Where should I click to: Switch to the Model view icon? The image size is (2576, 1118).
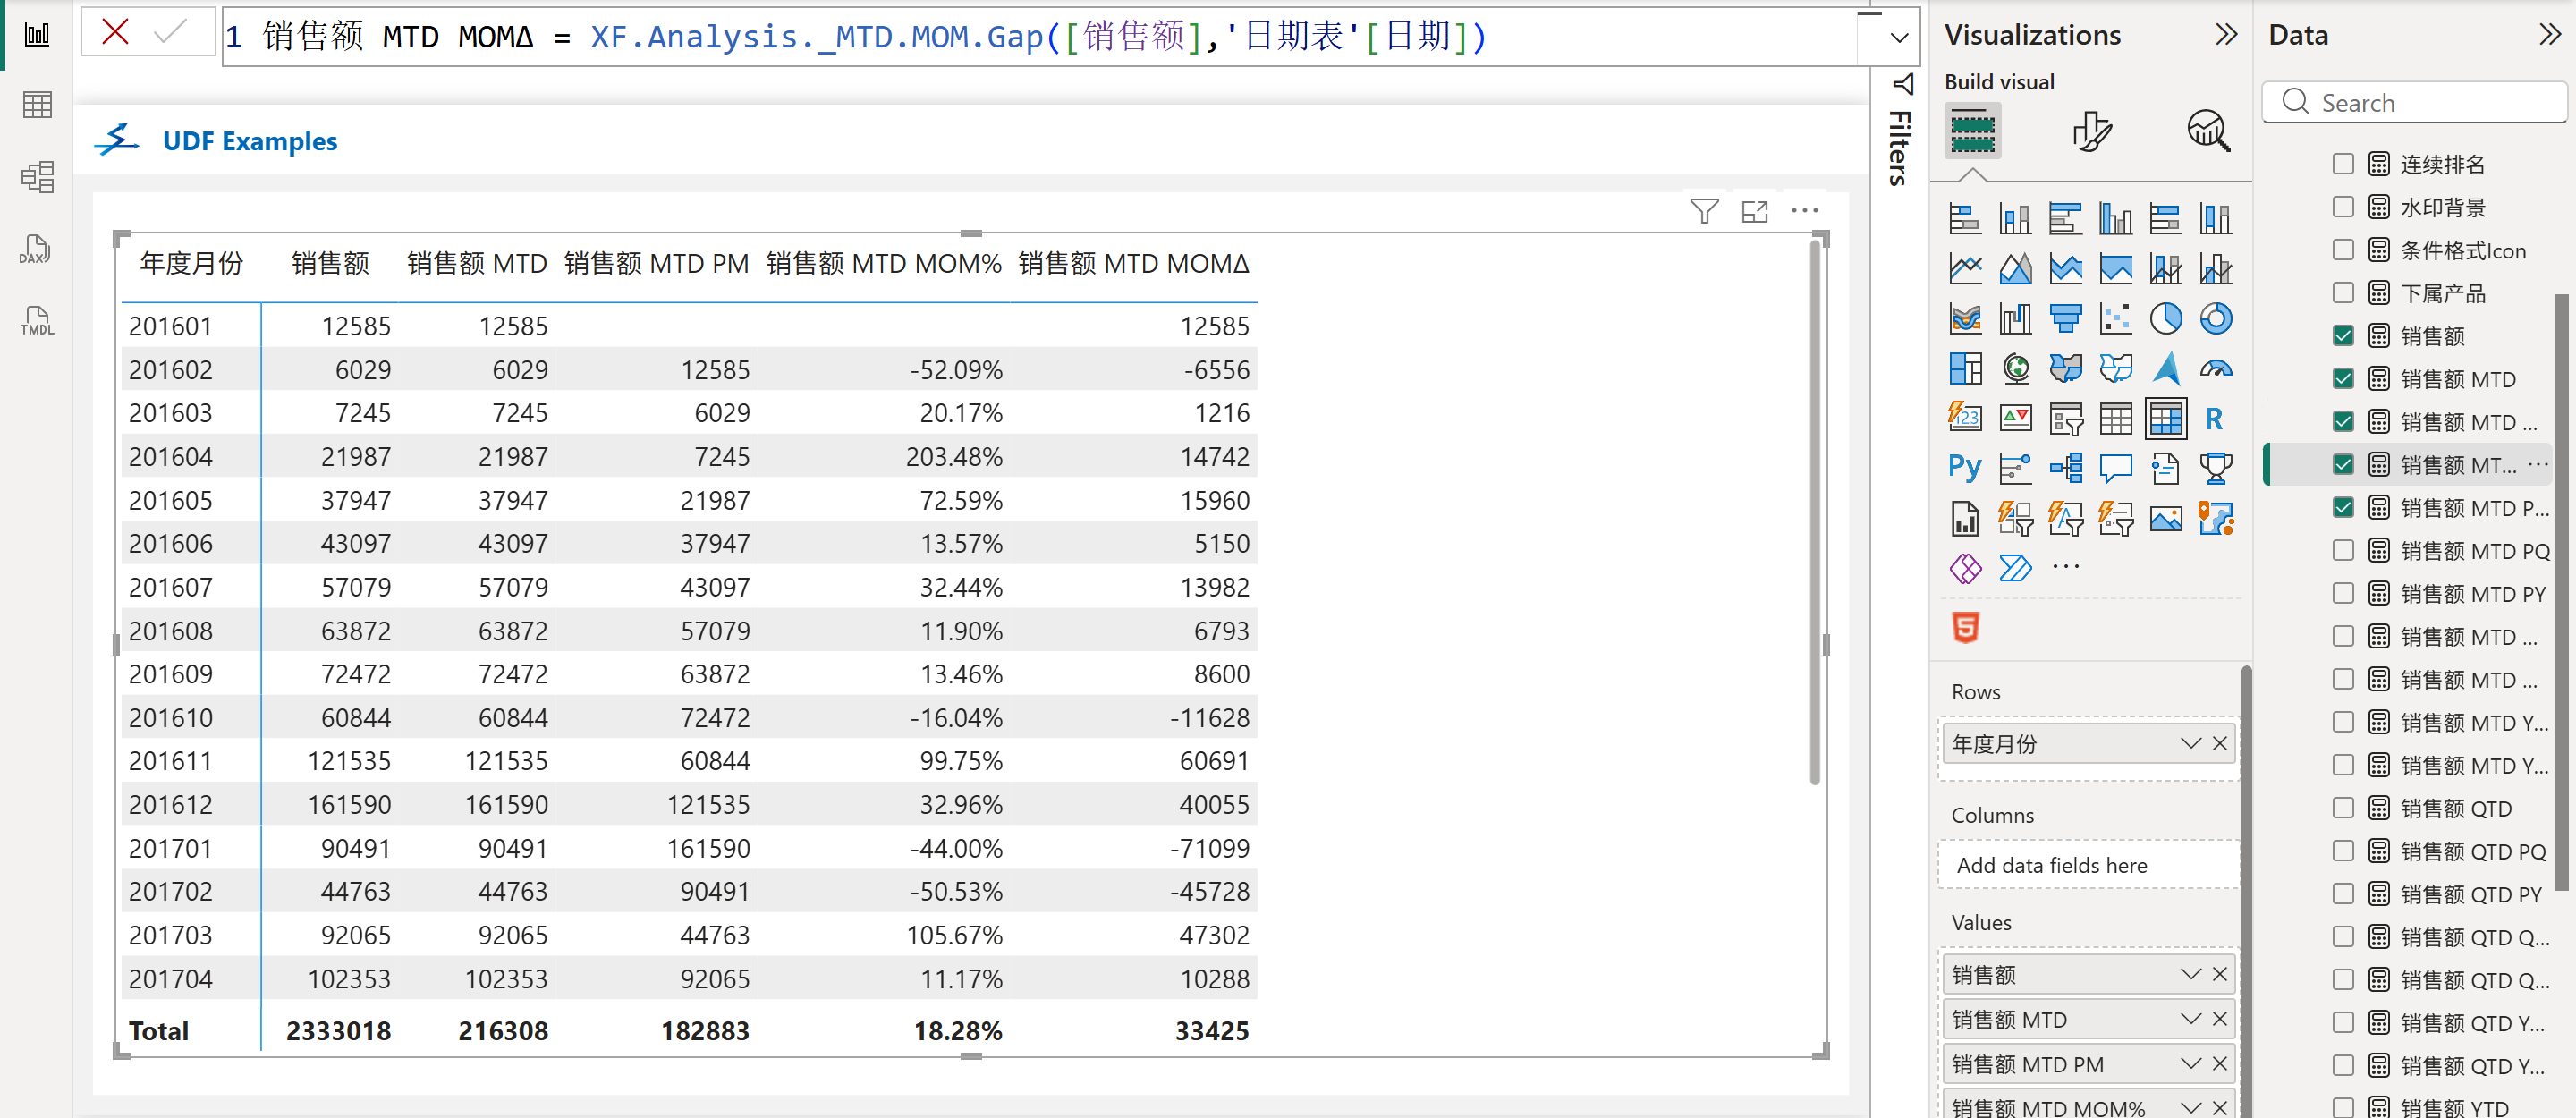pos(36,178)
